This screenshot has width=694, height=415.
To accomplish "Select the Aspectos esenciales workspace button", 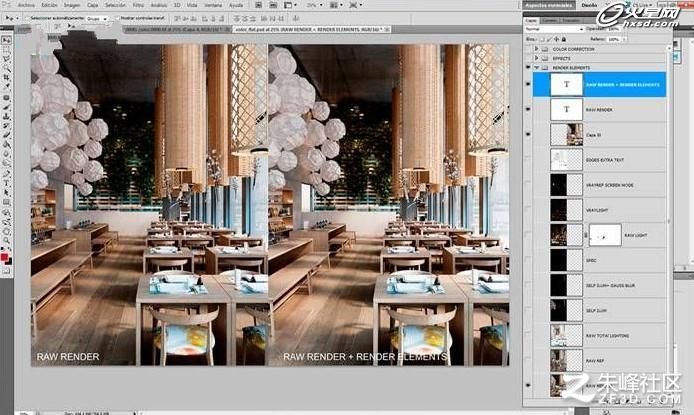I will click(x=549, y=5).
